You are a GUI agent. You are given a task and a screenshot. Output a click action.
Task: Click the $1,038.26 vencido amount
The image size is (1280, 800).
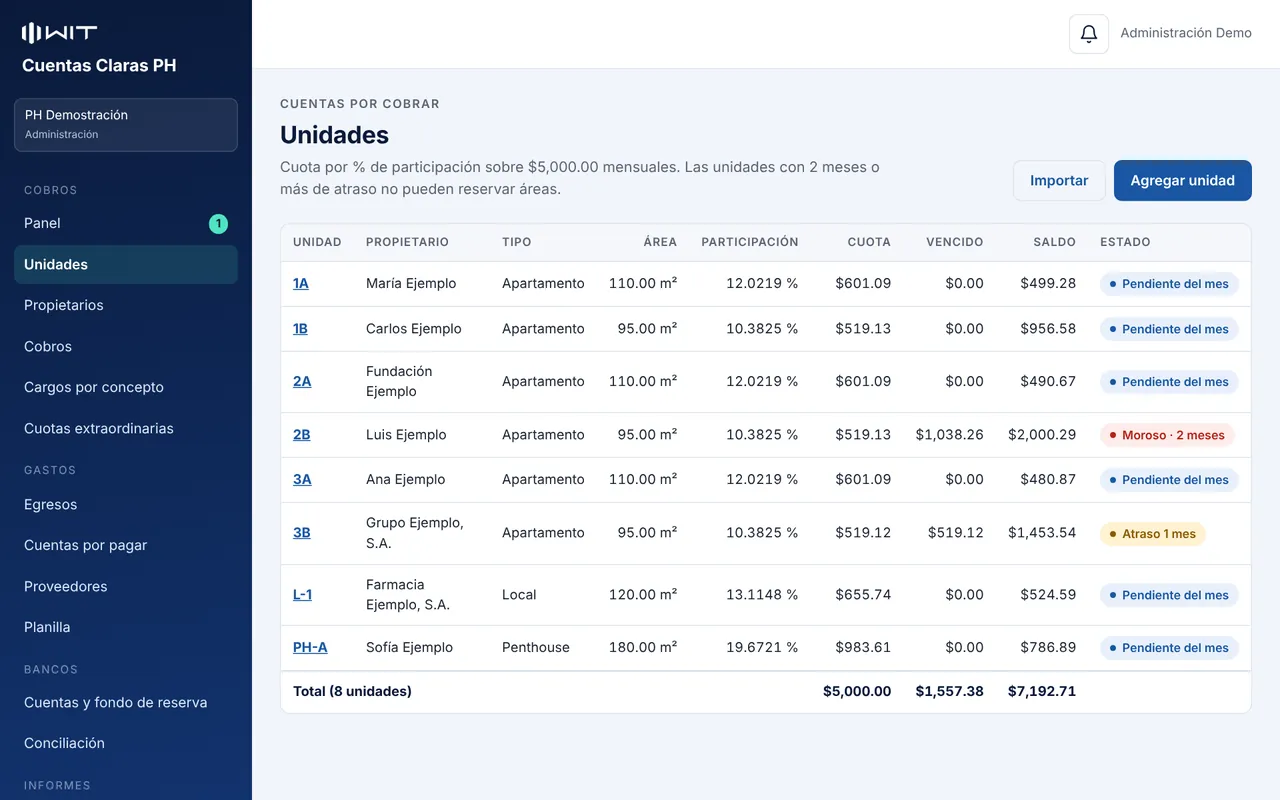[x=950, y=435]
